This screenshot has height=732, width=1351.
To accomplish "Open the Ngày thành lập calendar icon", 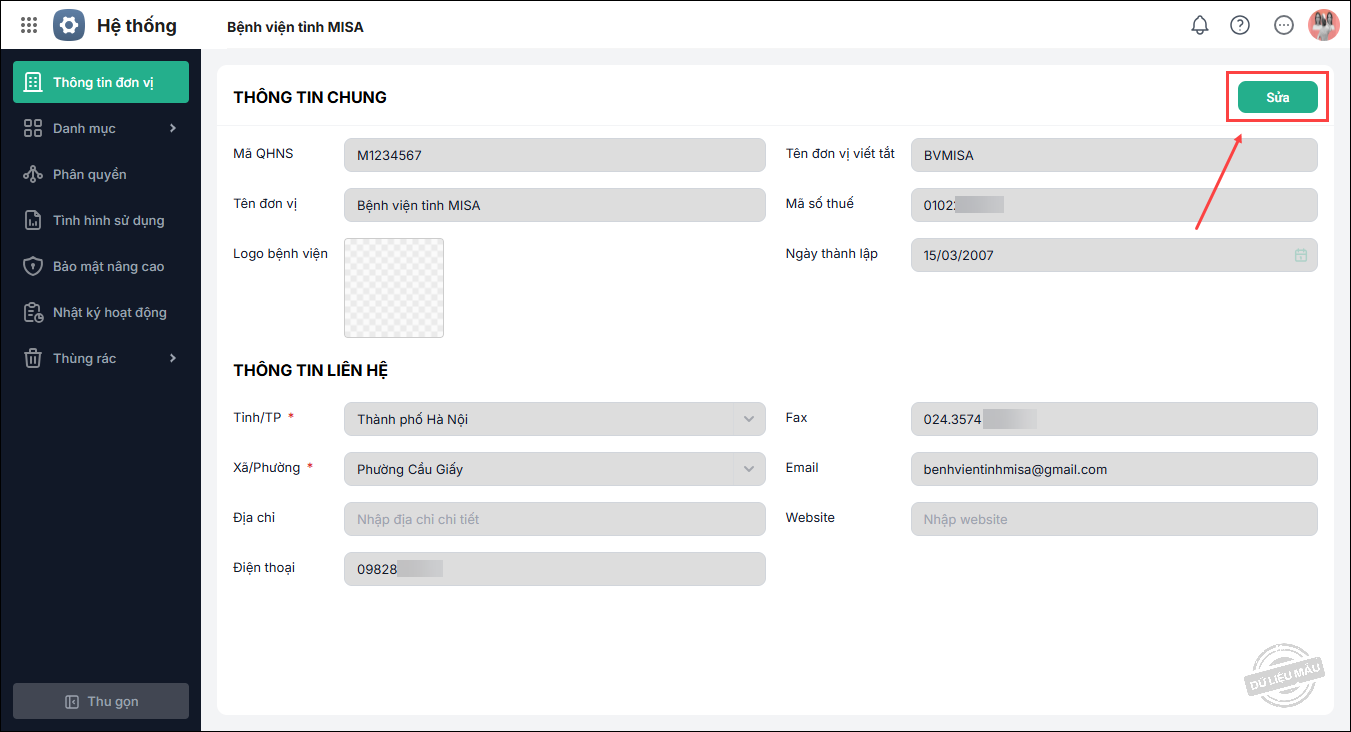I will coord(1301,255).
